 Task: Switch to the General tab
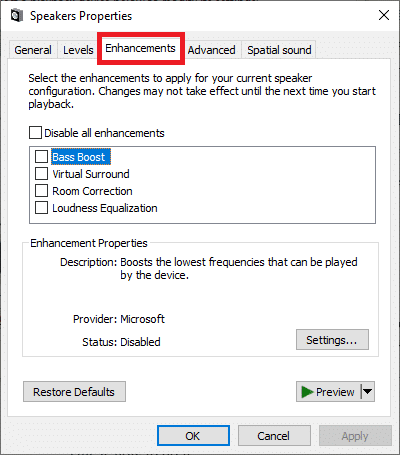pos(33,50)
